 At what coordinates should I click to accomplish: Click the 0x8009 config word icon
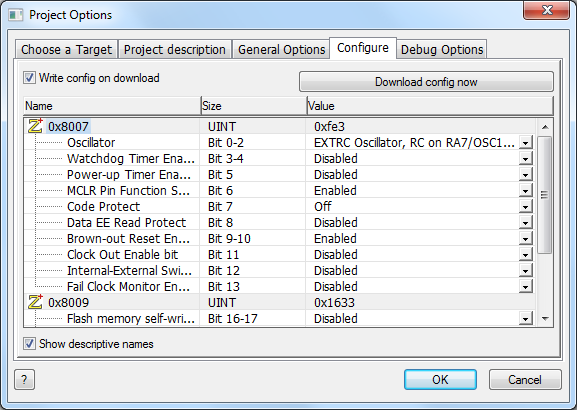click(x=35, y=302)
